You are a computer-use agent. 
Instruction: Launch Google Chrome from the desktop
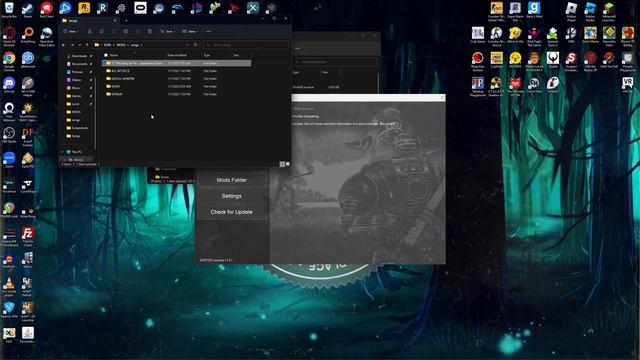[9, 61]
